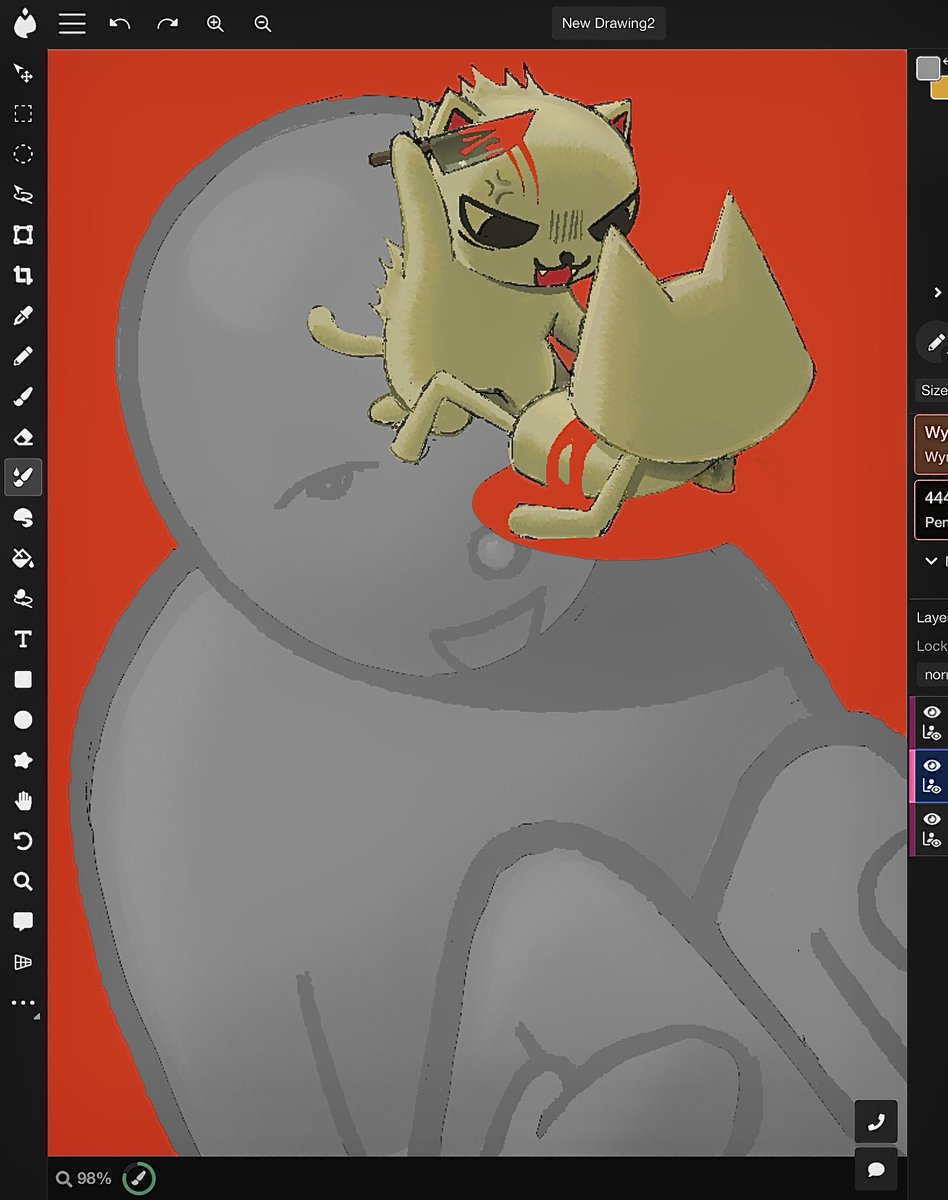Screen dimensions: 948x1200
Task: Toggle visibility eye of bottom layer
Action: [x=932, y=819]
